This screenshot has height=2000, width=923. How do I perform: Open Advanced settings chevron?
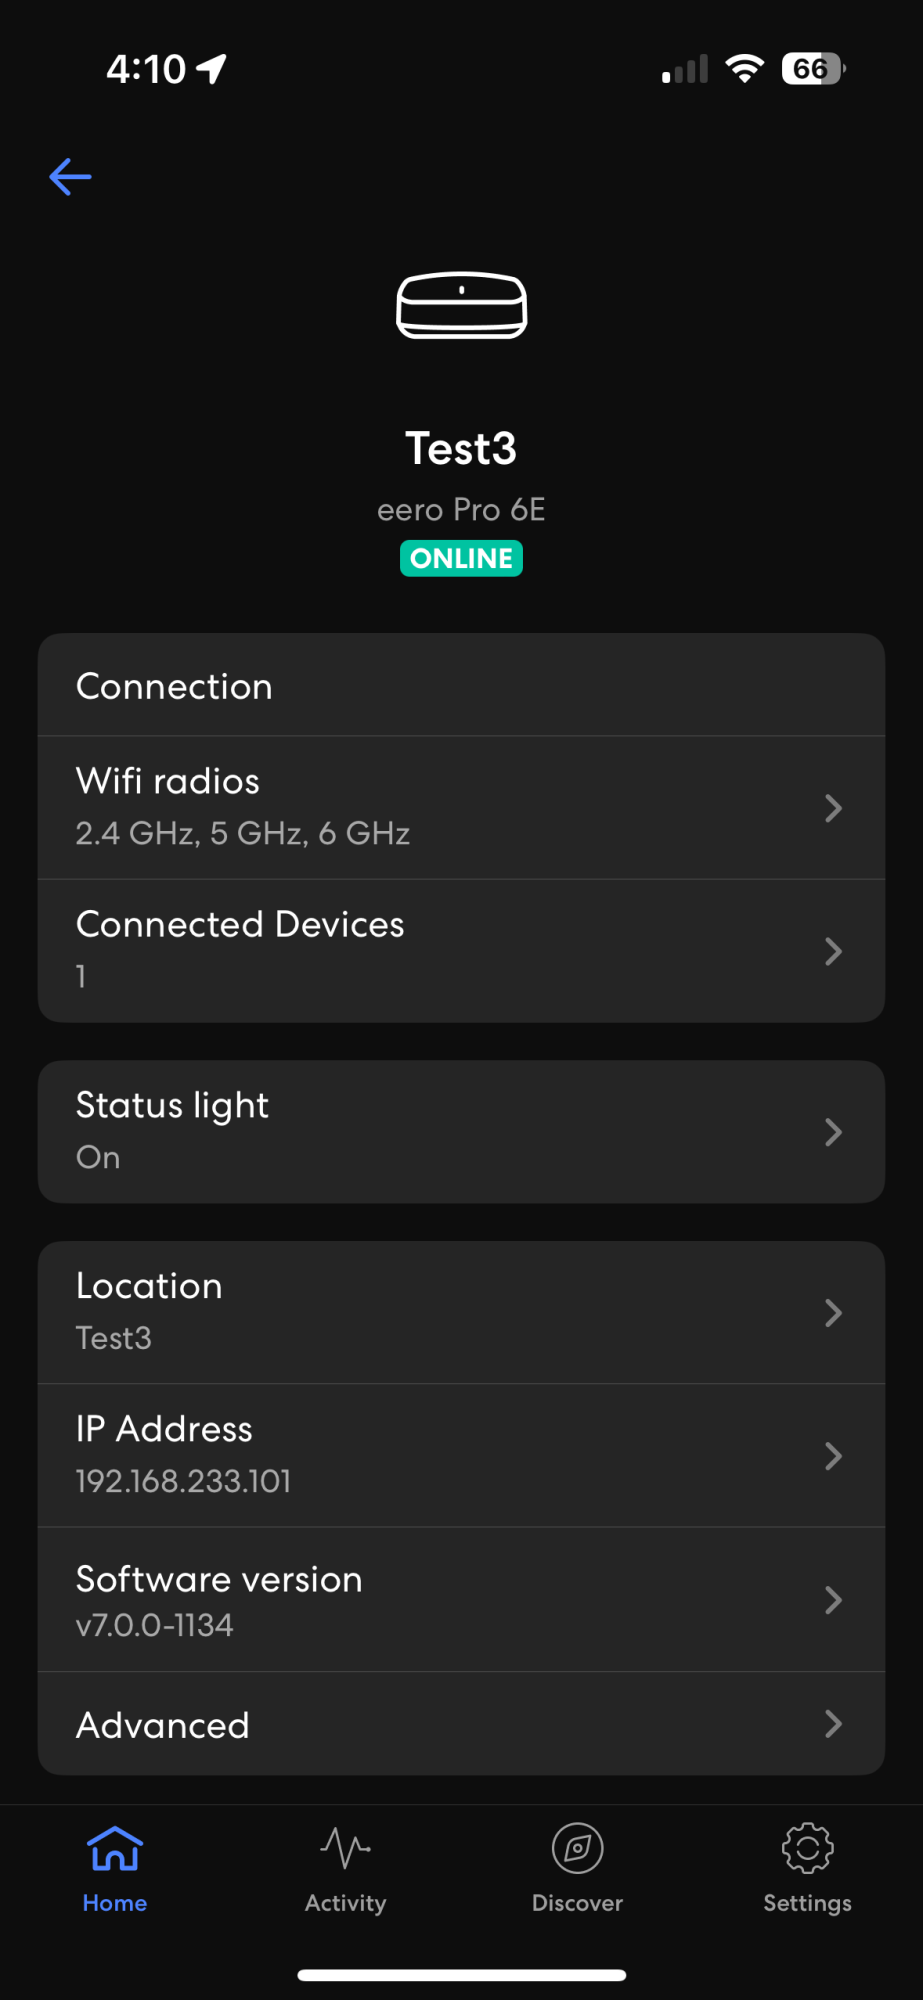click(x=833, y=1723)
